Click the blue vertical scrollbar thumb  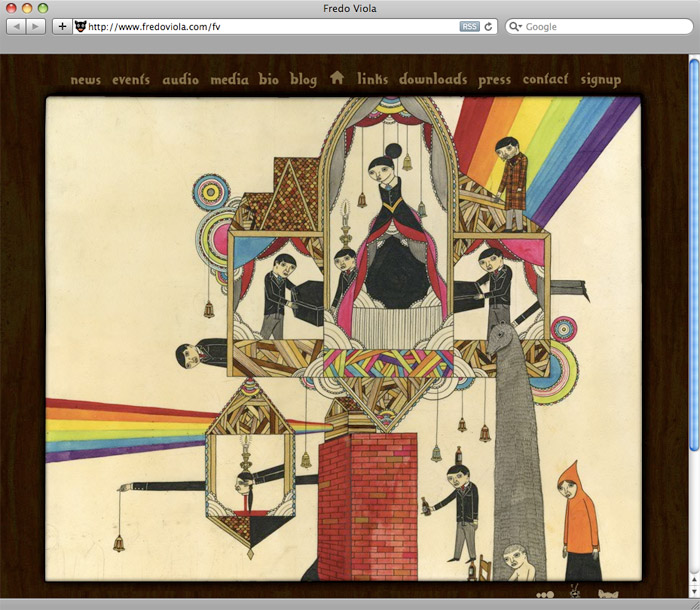point(694,255)
